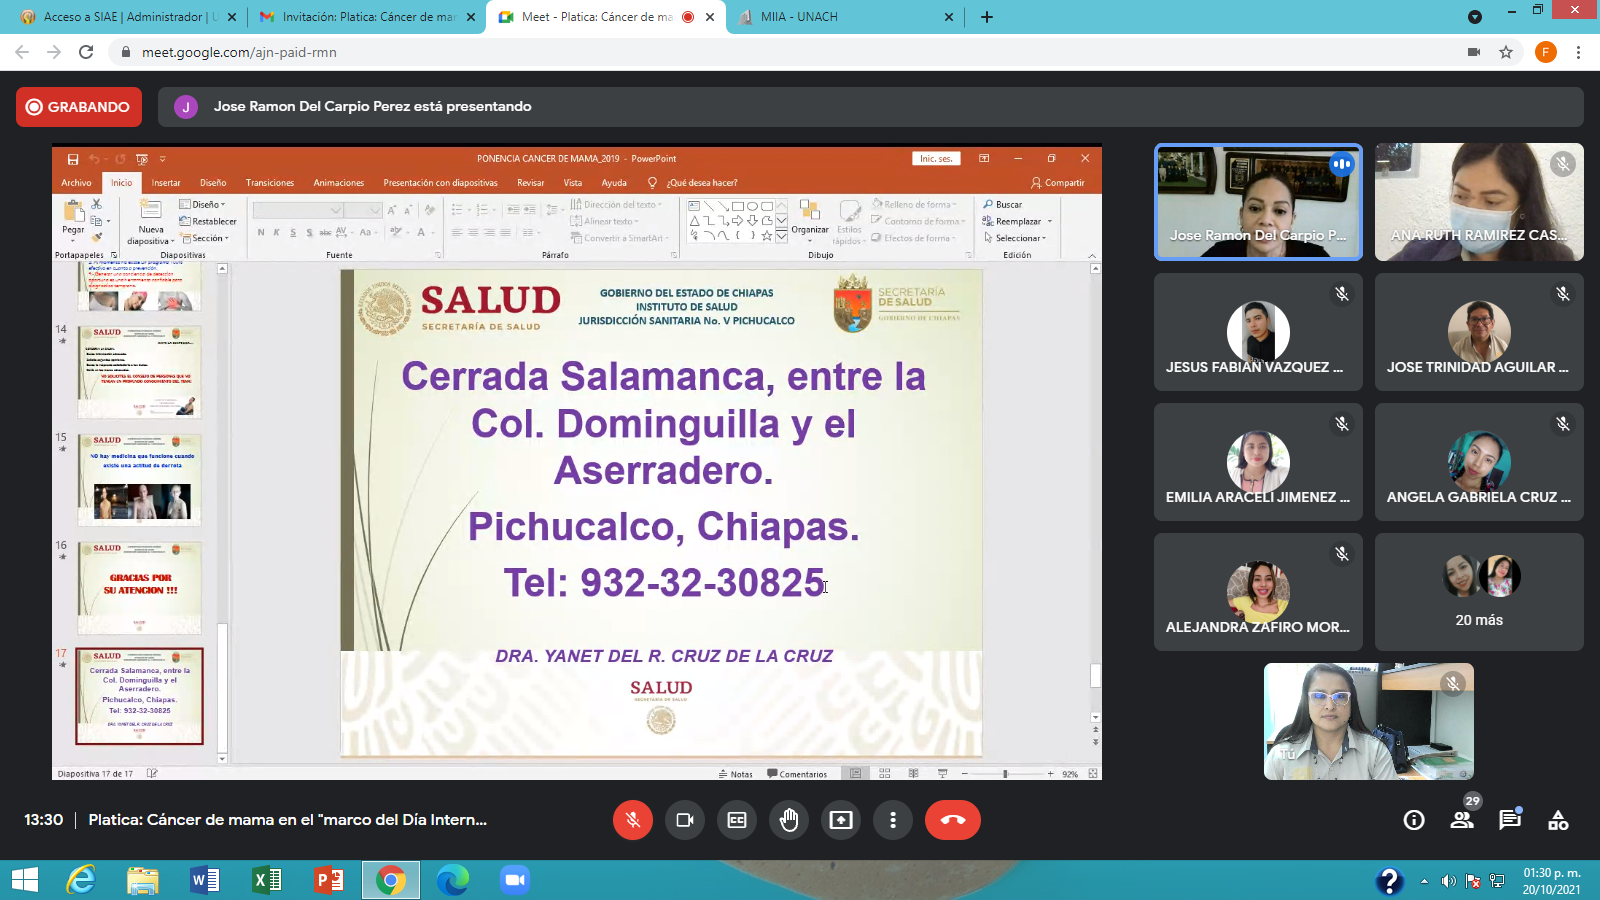This screenshot has width=1600, height=900.
Task: Select the Diseño ribbon tab
Action: [213, 183]
